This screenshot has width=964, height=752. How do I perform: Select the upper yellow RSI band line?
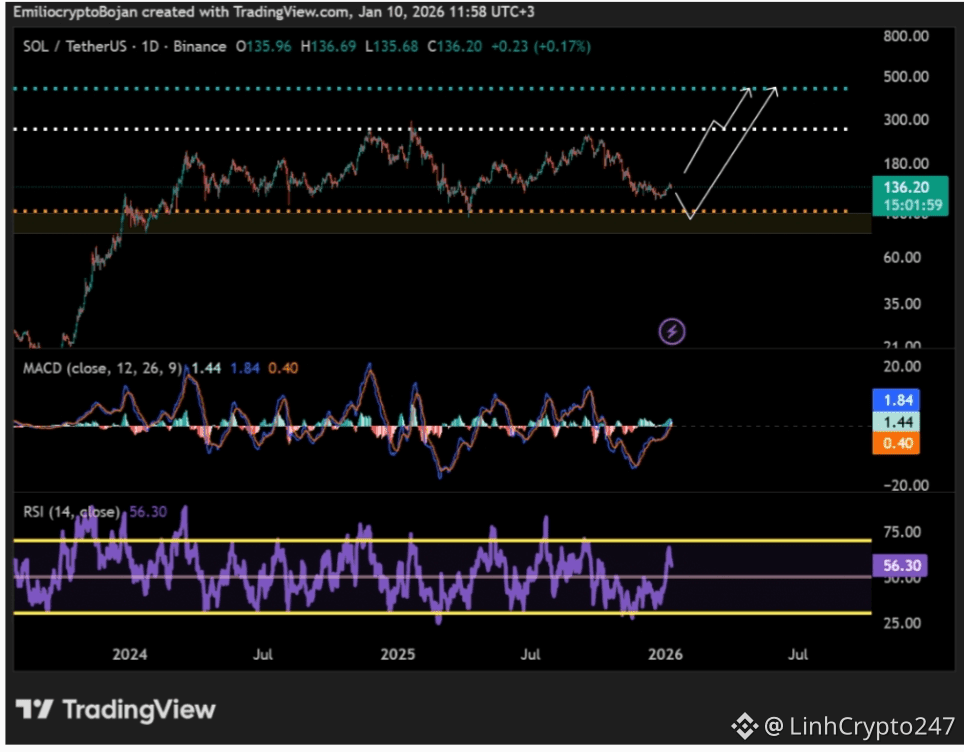pyautogui.click(x=300, y=540)
